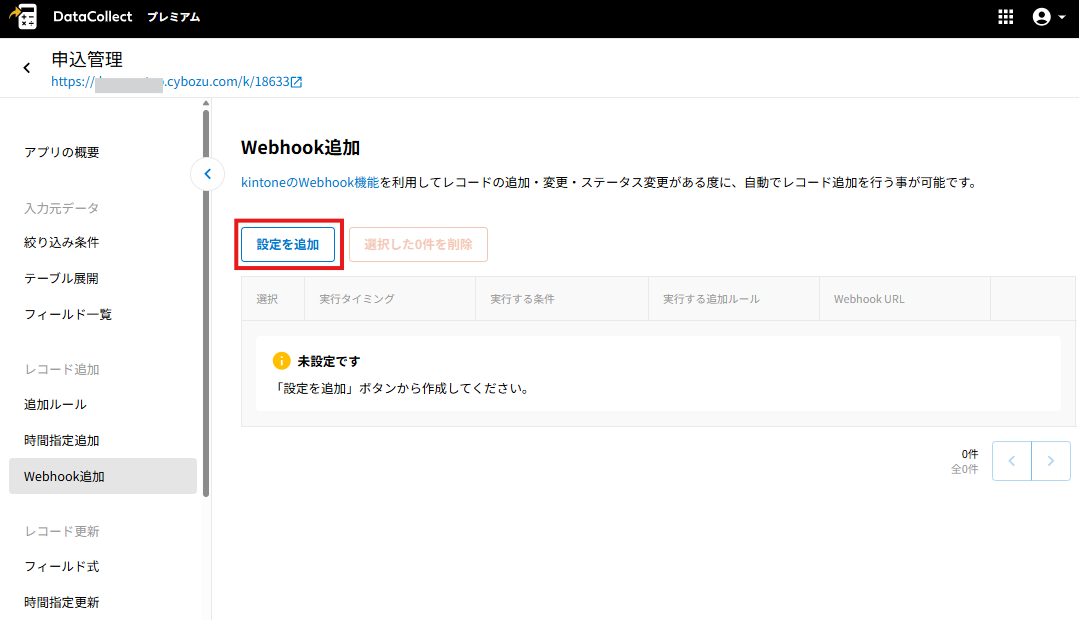Go to テーブル展開 settings
1079x620 pixels.
point(62,278)
